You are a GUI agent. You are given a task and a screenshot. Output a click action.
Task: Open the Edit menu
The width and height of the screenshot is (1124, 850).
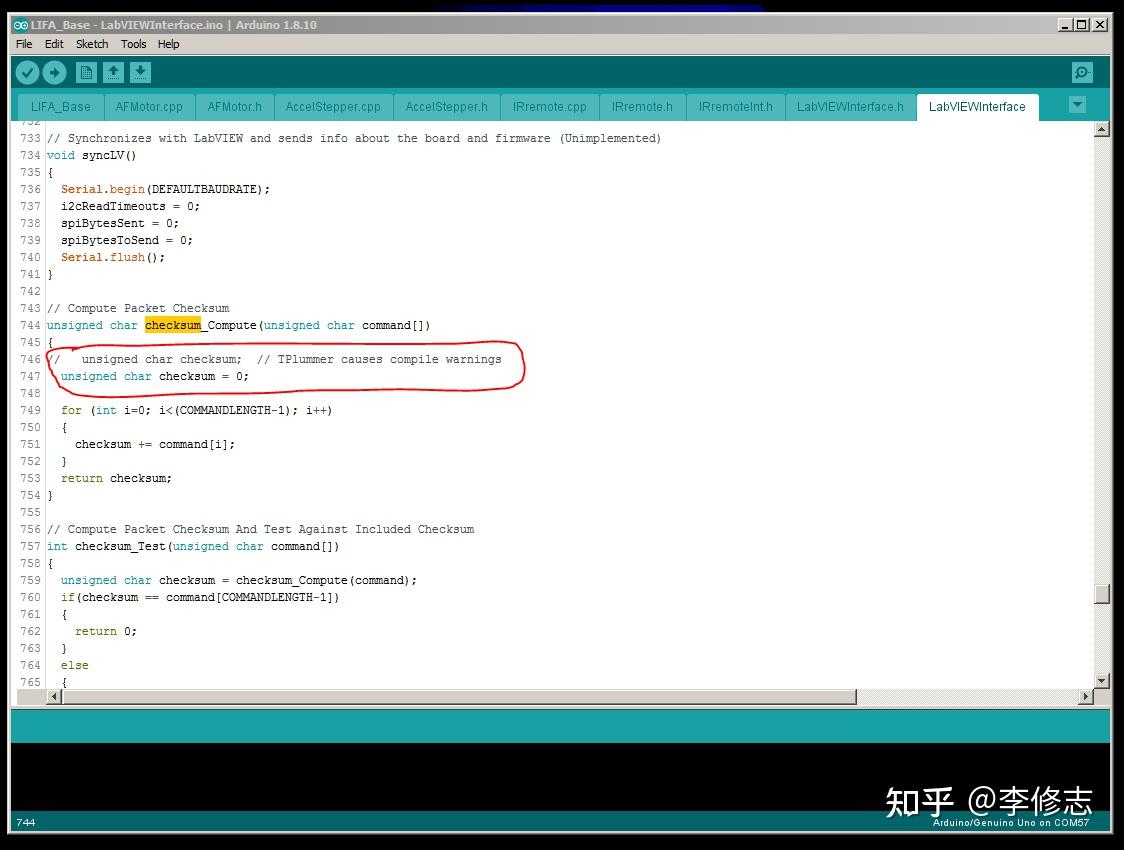54,44
